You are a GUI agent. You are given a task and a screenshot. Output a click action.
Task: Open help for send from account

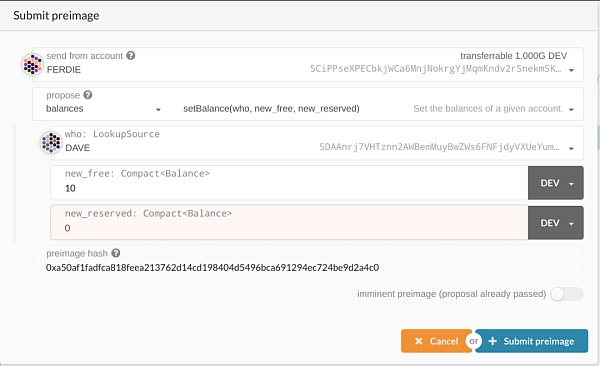pyautogui.click(x=130, y=56)
